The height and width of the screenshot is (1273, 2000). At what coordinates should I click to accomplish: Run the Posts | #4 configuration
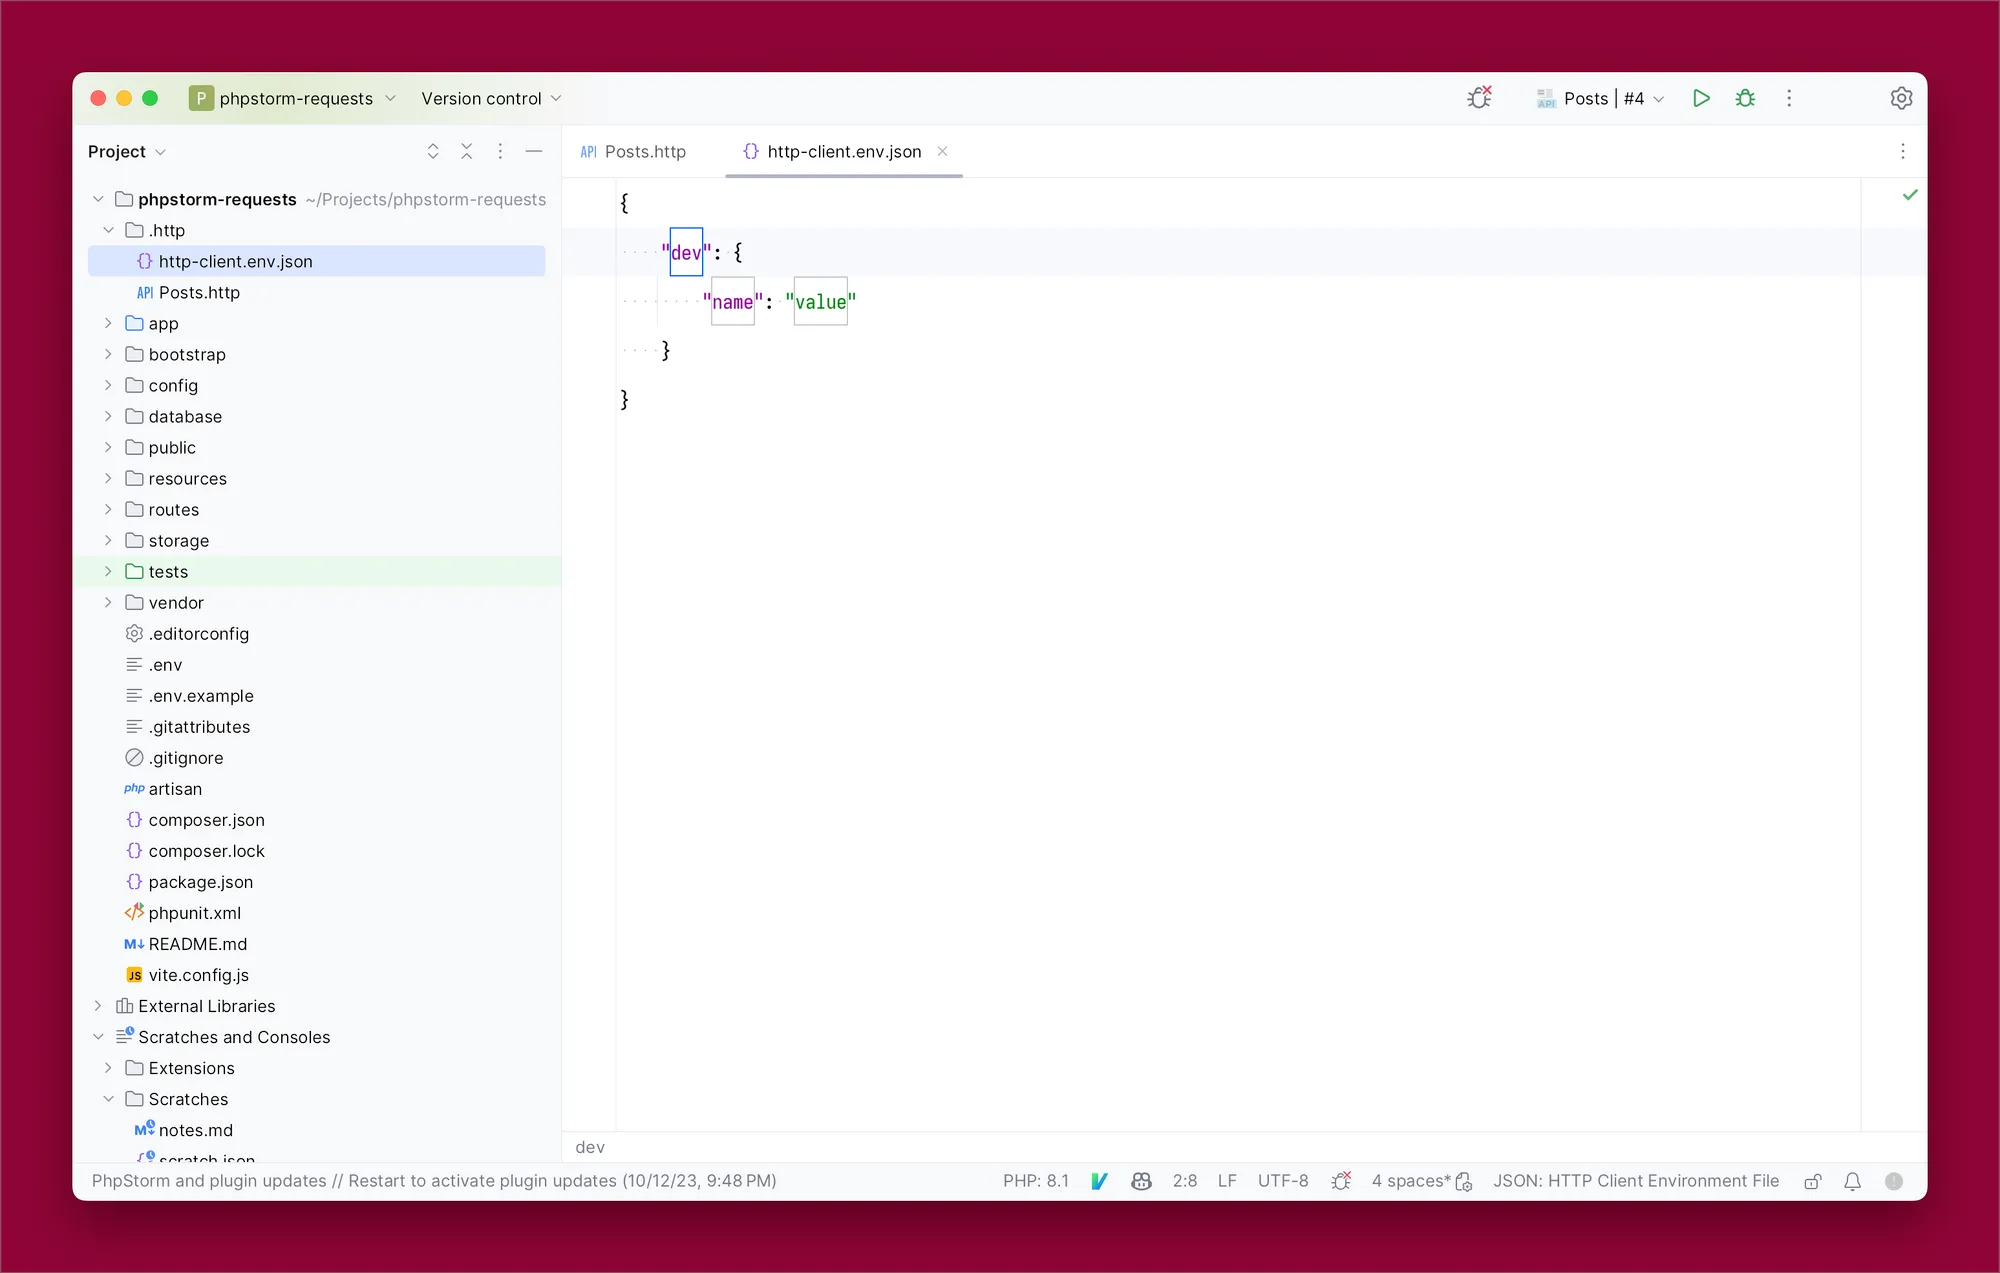(1701, 98)
